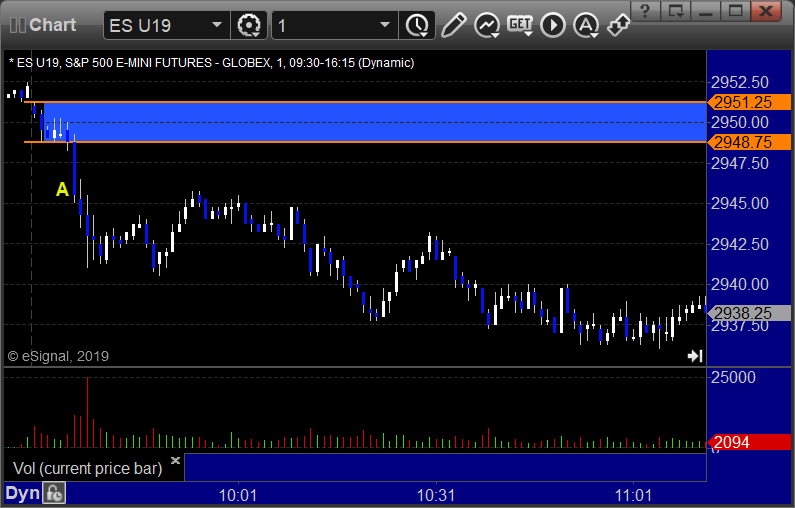Click the 2948.75 orange price marker
Image resolution: width=795 pixels, height=508 pixels.
(749, 142)
